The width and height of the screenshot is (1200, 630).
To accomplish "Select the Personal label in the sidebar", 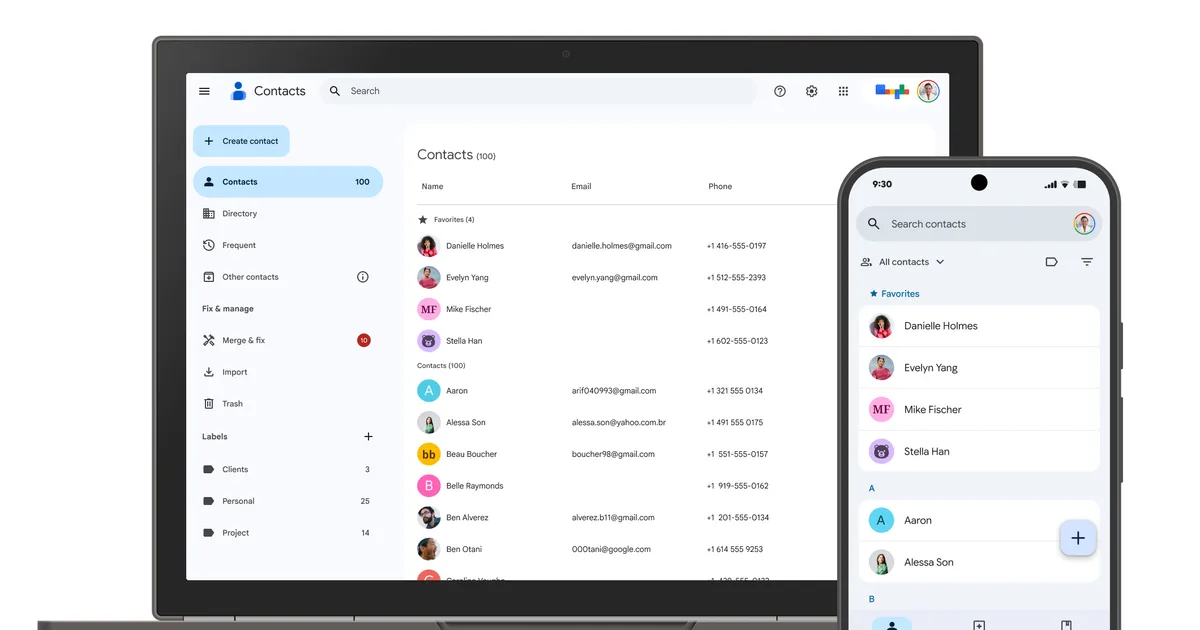I will pos(240,500).
